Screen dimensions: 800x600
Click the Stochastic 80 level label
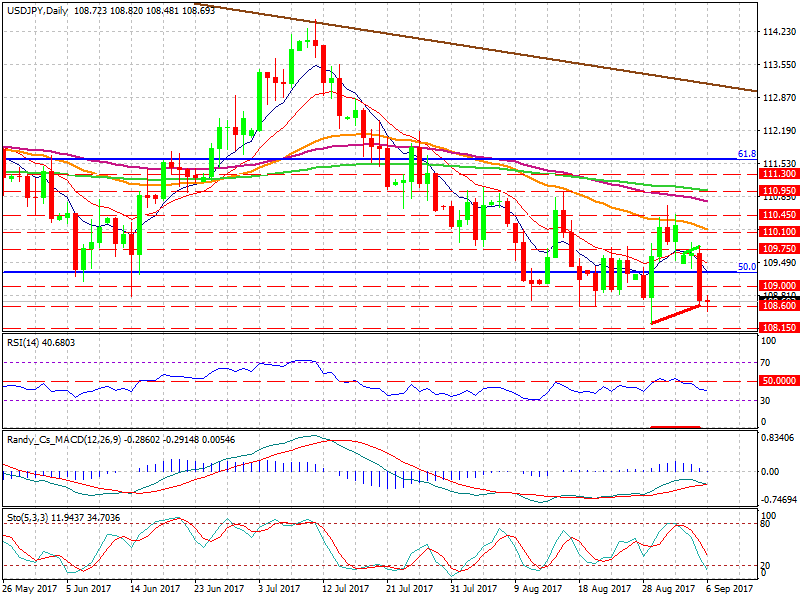[x=765, y=523]
